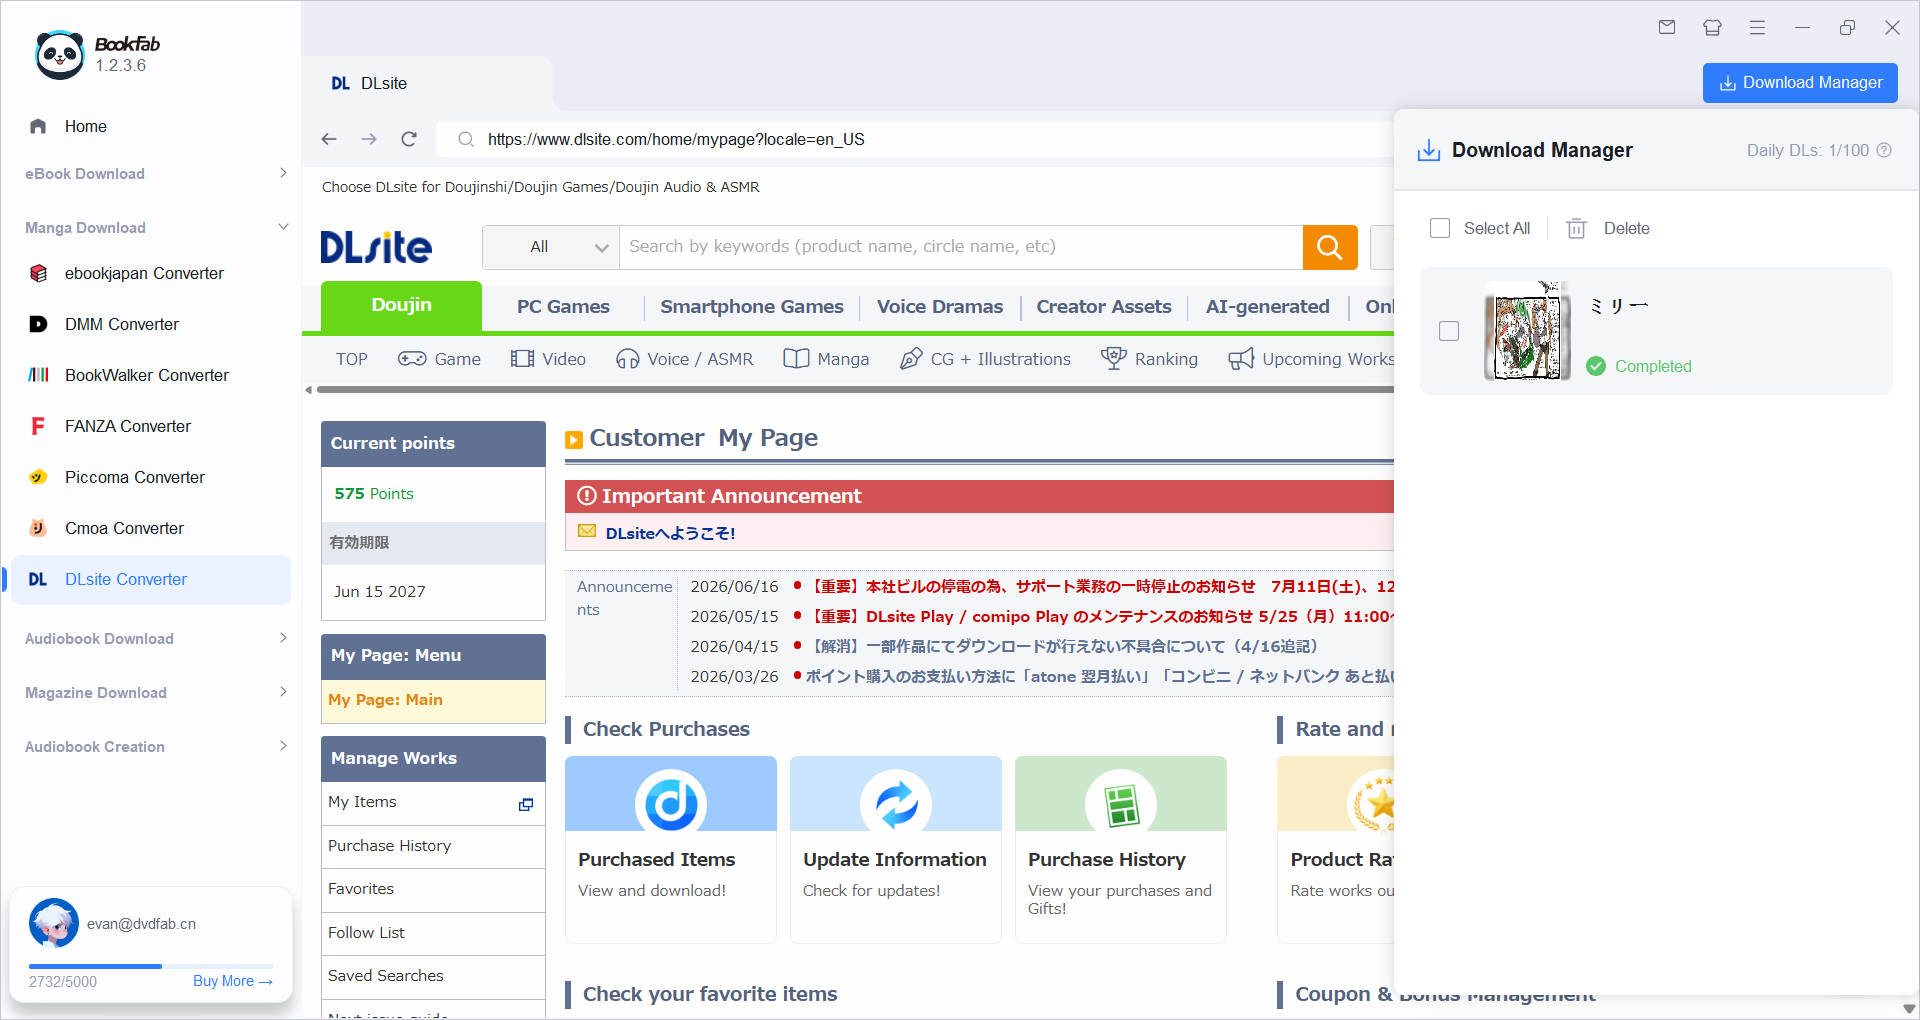Open the Manga submenu item
This screenshot has width=1920, height=1020.
[826, 359]
